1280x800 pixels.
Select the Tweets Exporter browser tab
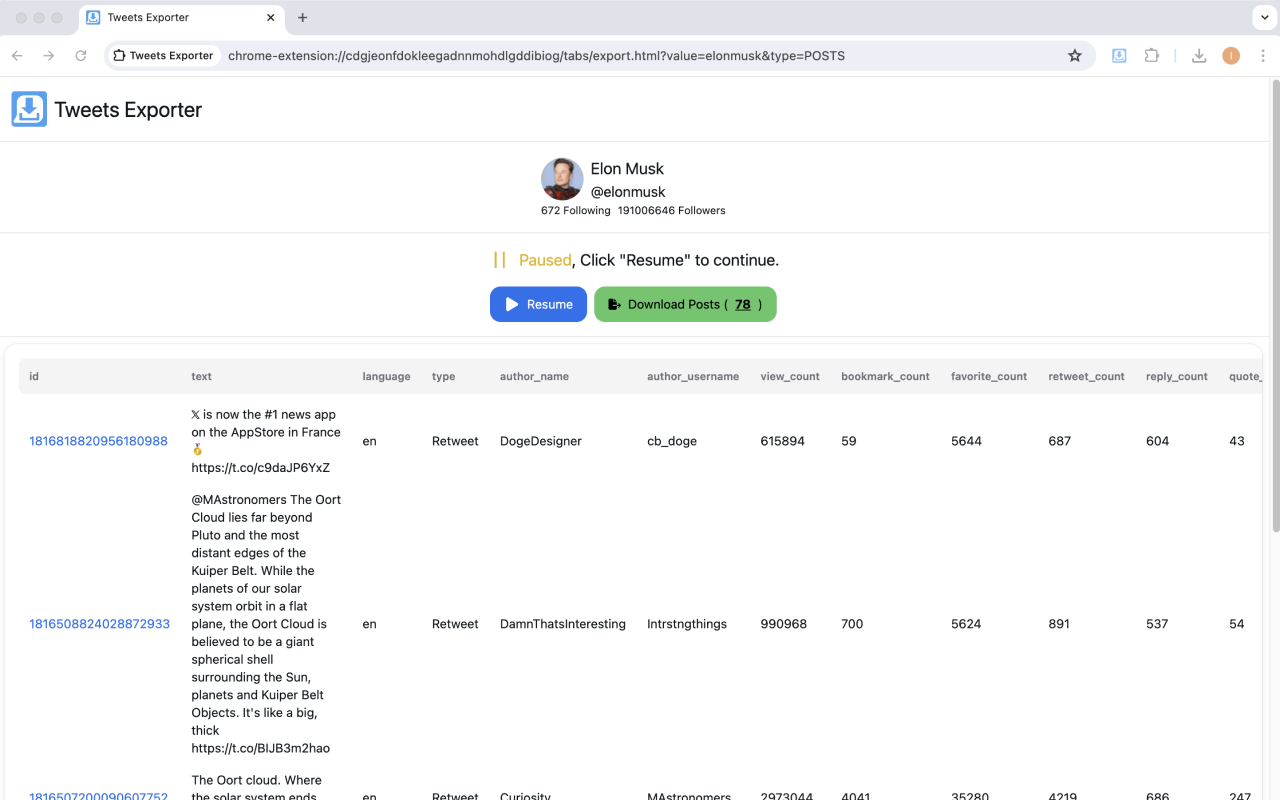(x=170, y=17)
